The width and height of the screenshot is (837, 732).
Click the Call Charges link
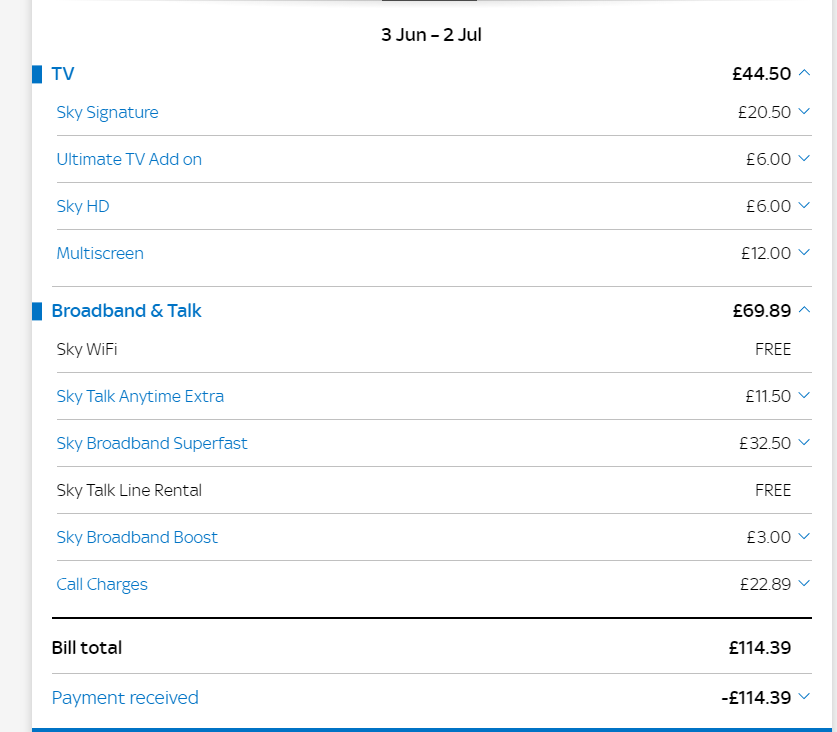(102, 584)
